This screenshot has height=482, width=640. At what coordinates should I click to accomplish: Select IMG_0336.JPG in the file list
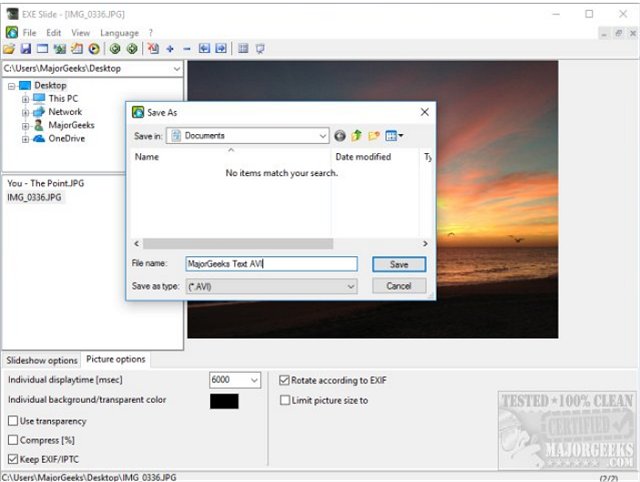pyautogui.click(x=34, y=197)
